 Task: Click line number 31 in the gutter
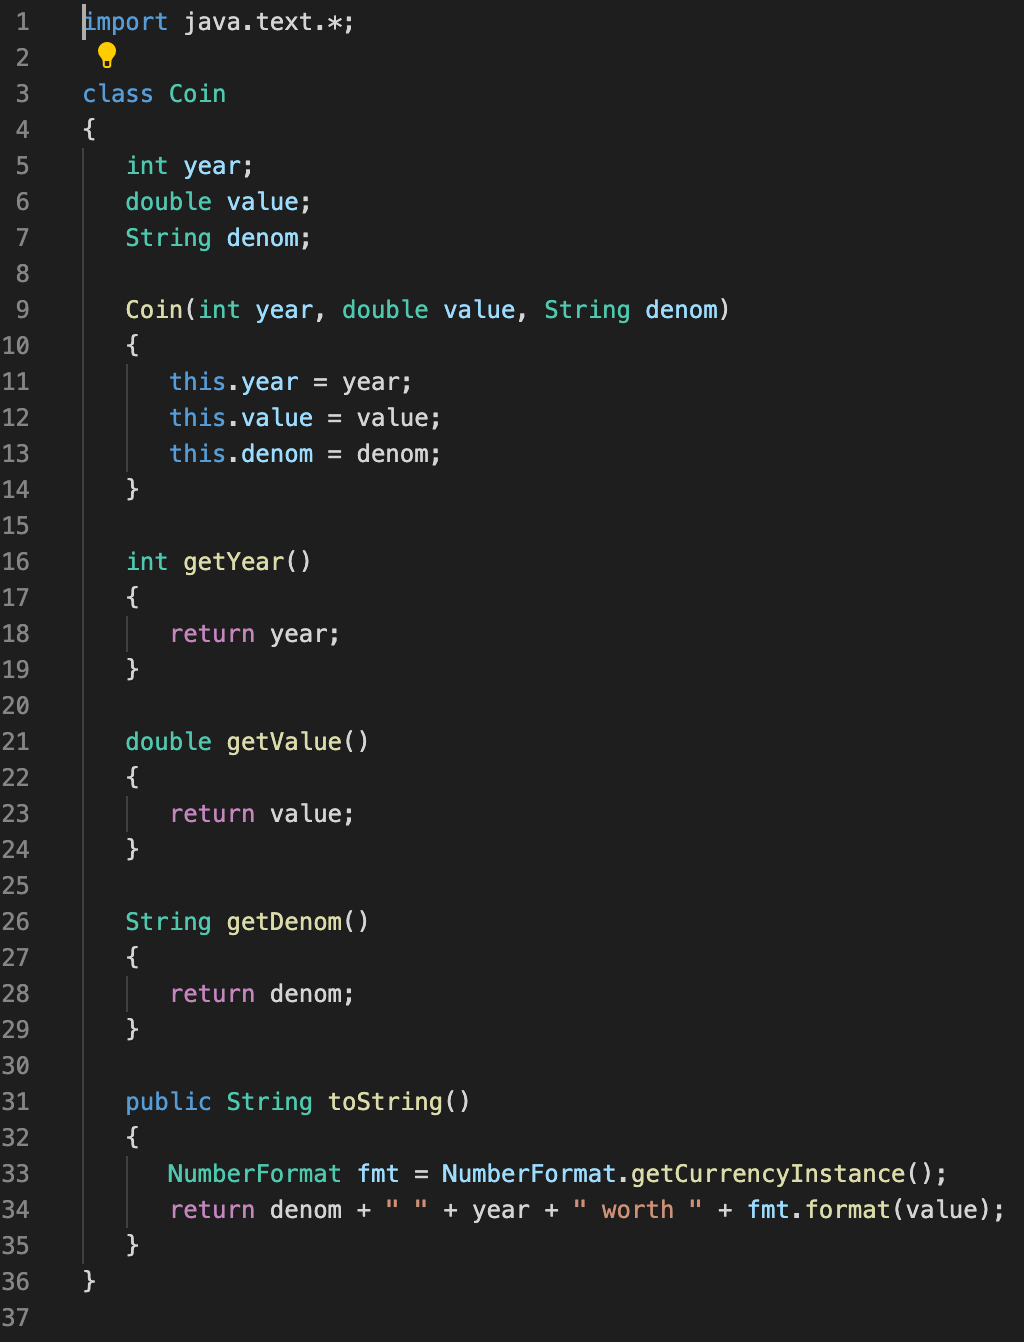16,1102
